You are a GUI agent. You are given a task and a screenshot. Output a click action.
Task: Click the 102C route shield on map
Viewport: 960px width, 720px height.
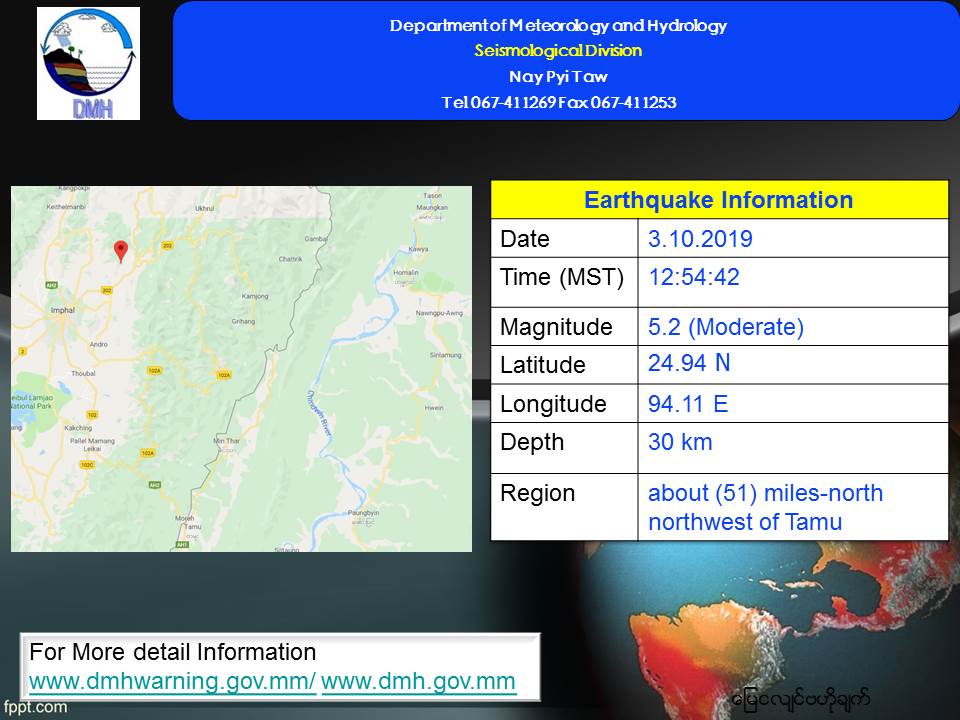[x=87, y=465]
